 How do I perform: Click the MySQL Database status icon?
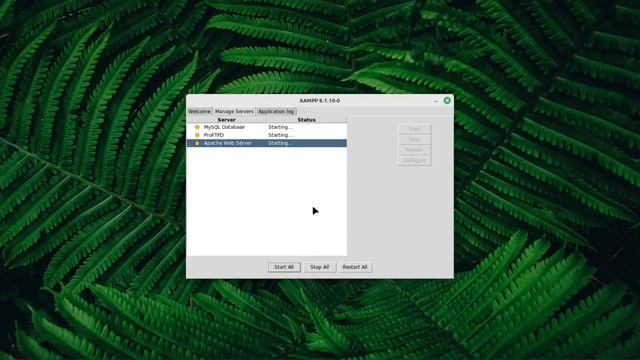[197, 127]
